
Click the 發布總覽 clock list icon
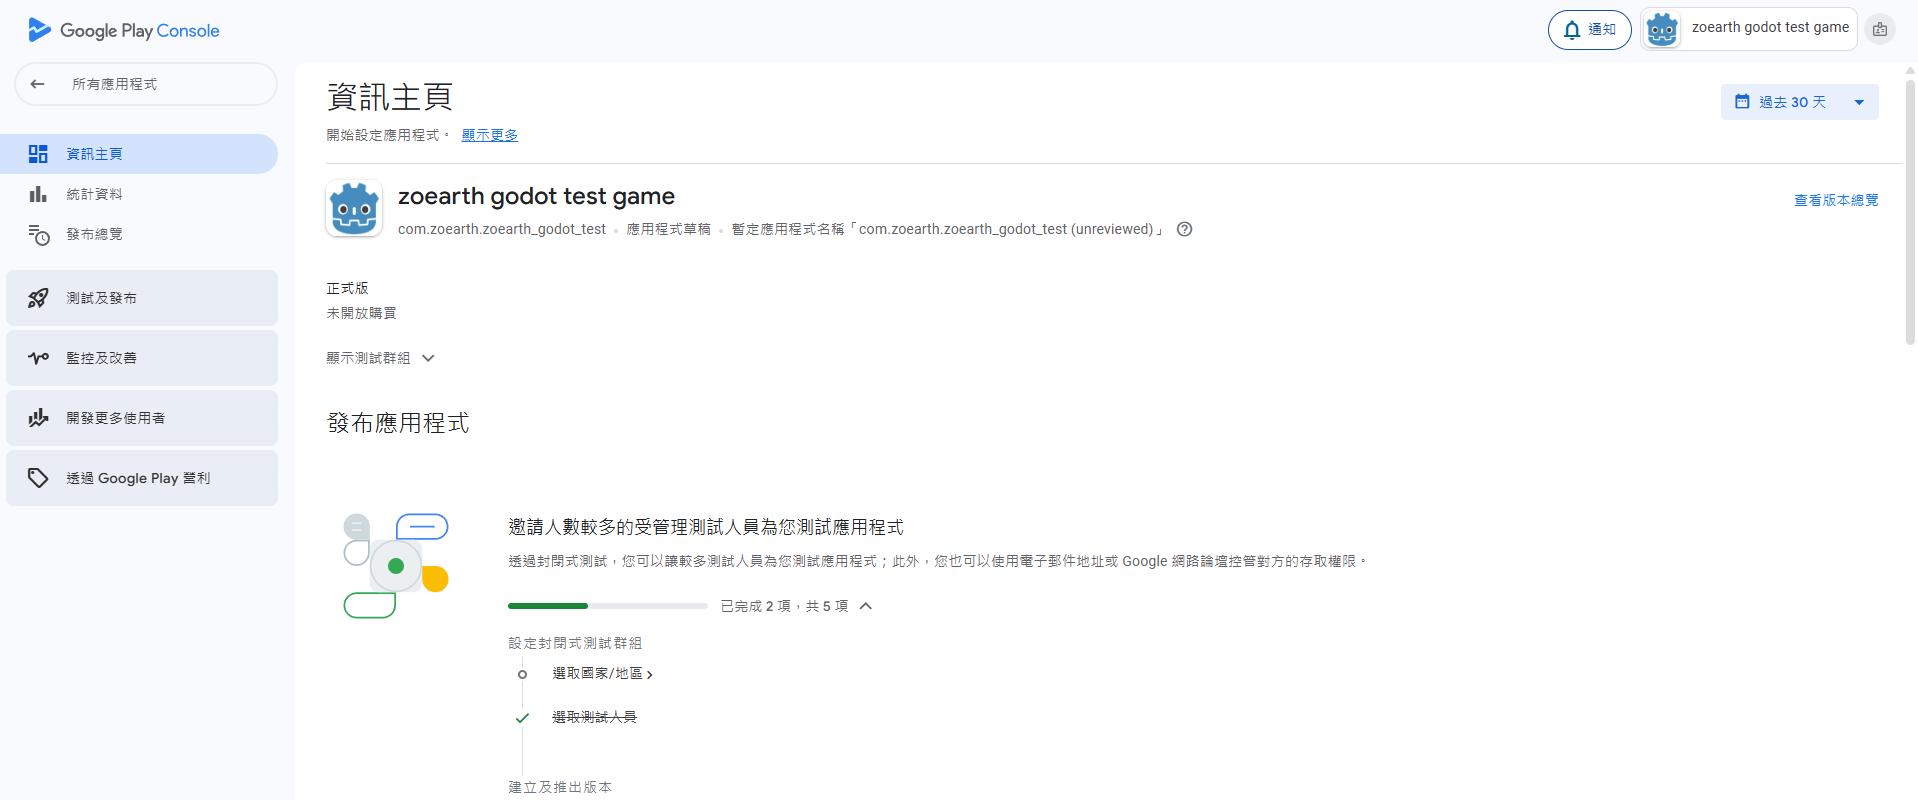(x=38, y=234)
